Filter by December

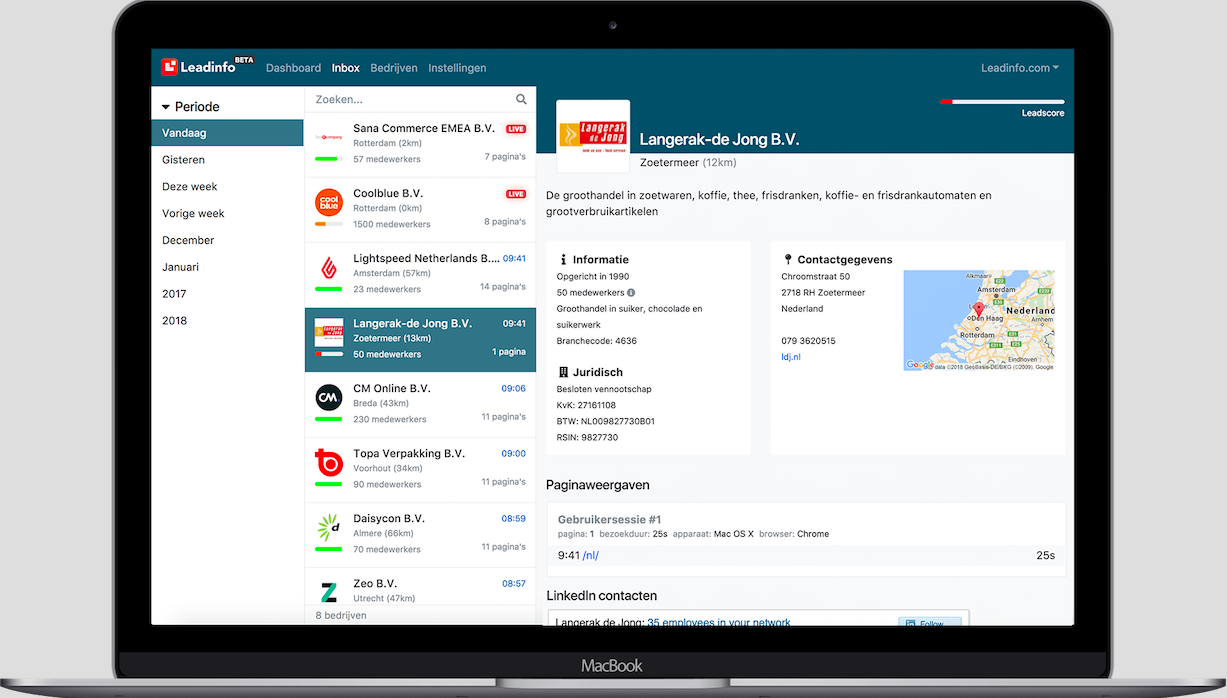click(227, 241)
